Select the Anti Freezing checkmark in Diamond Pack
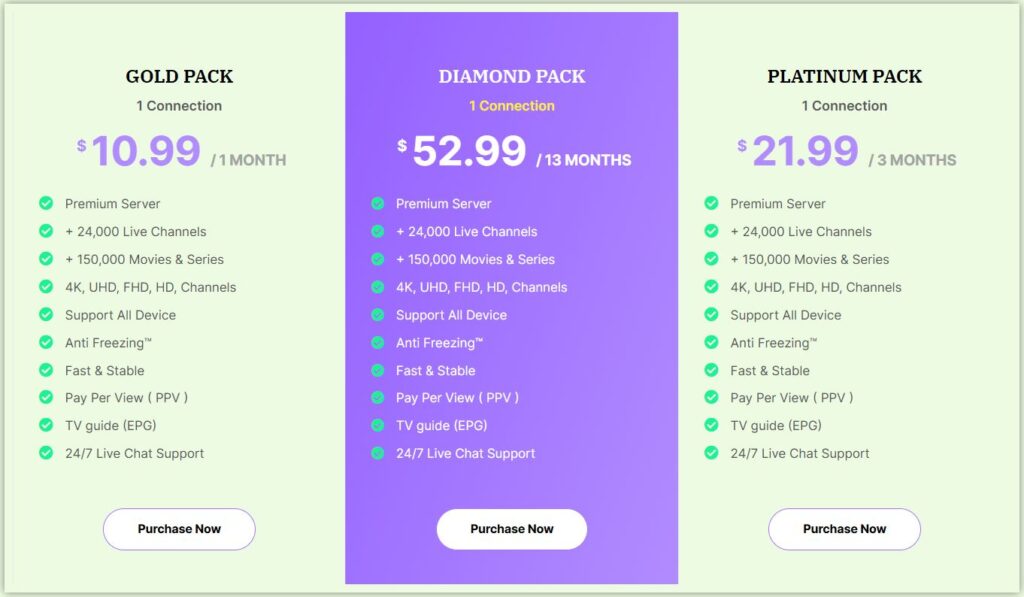Screen dimensions: 1024x597 [x=379, y=342]
